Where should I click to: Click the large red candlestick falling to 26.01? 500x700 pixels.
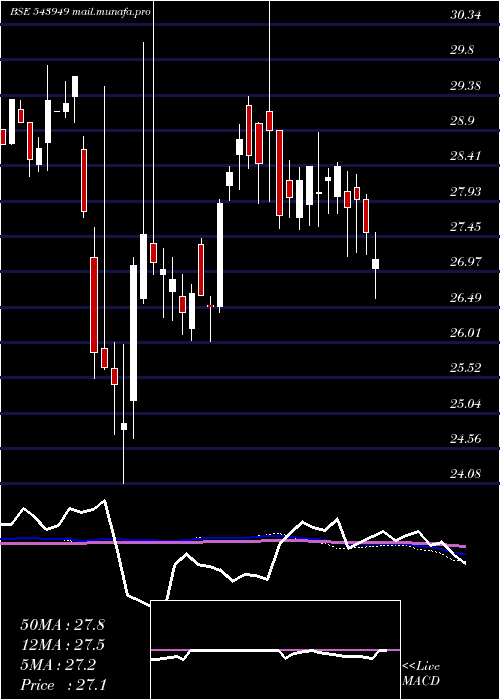coord(94,305)
